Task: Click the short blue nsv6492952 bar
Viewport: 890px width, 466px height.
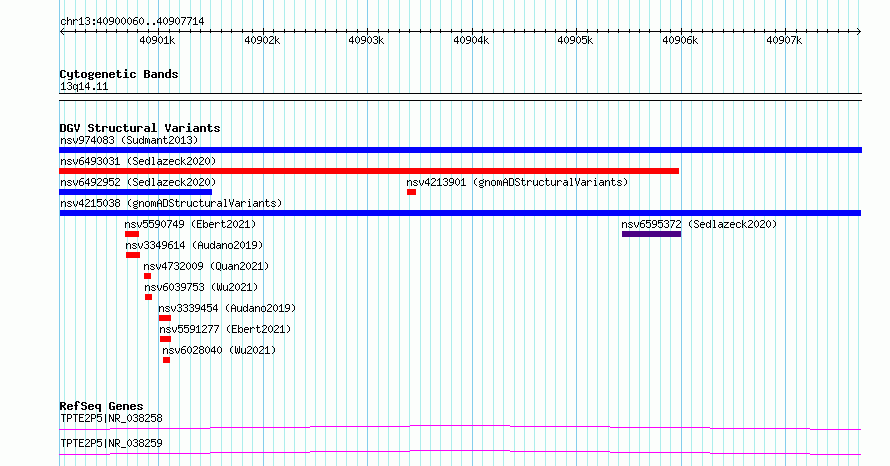Action: click(x=135, y=192)
